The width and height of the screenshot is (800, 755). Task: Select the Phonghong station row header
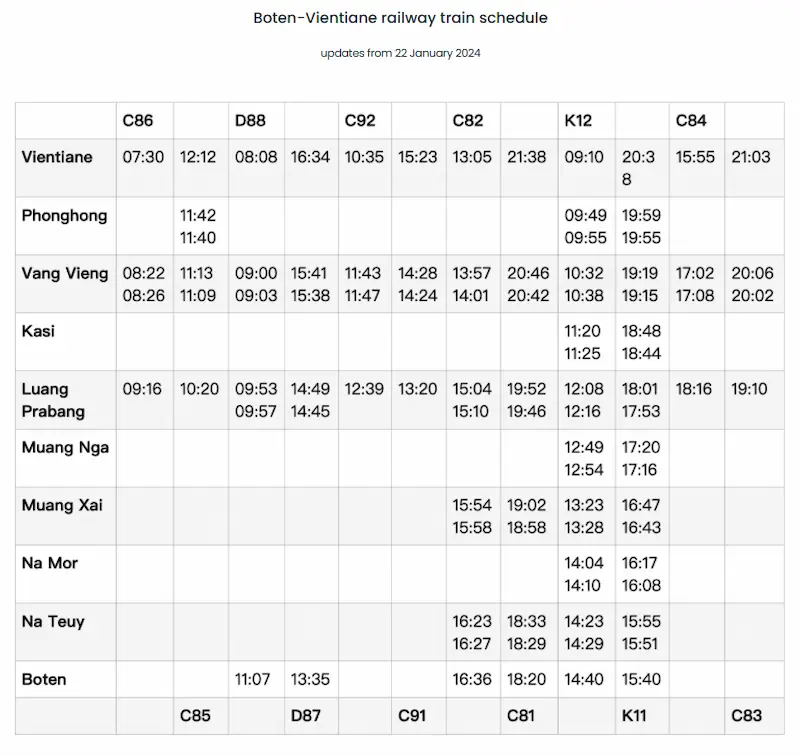[x=64, y=215]
